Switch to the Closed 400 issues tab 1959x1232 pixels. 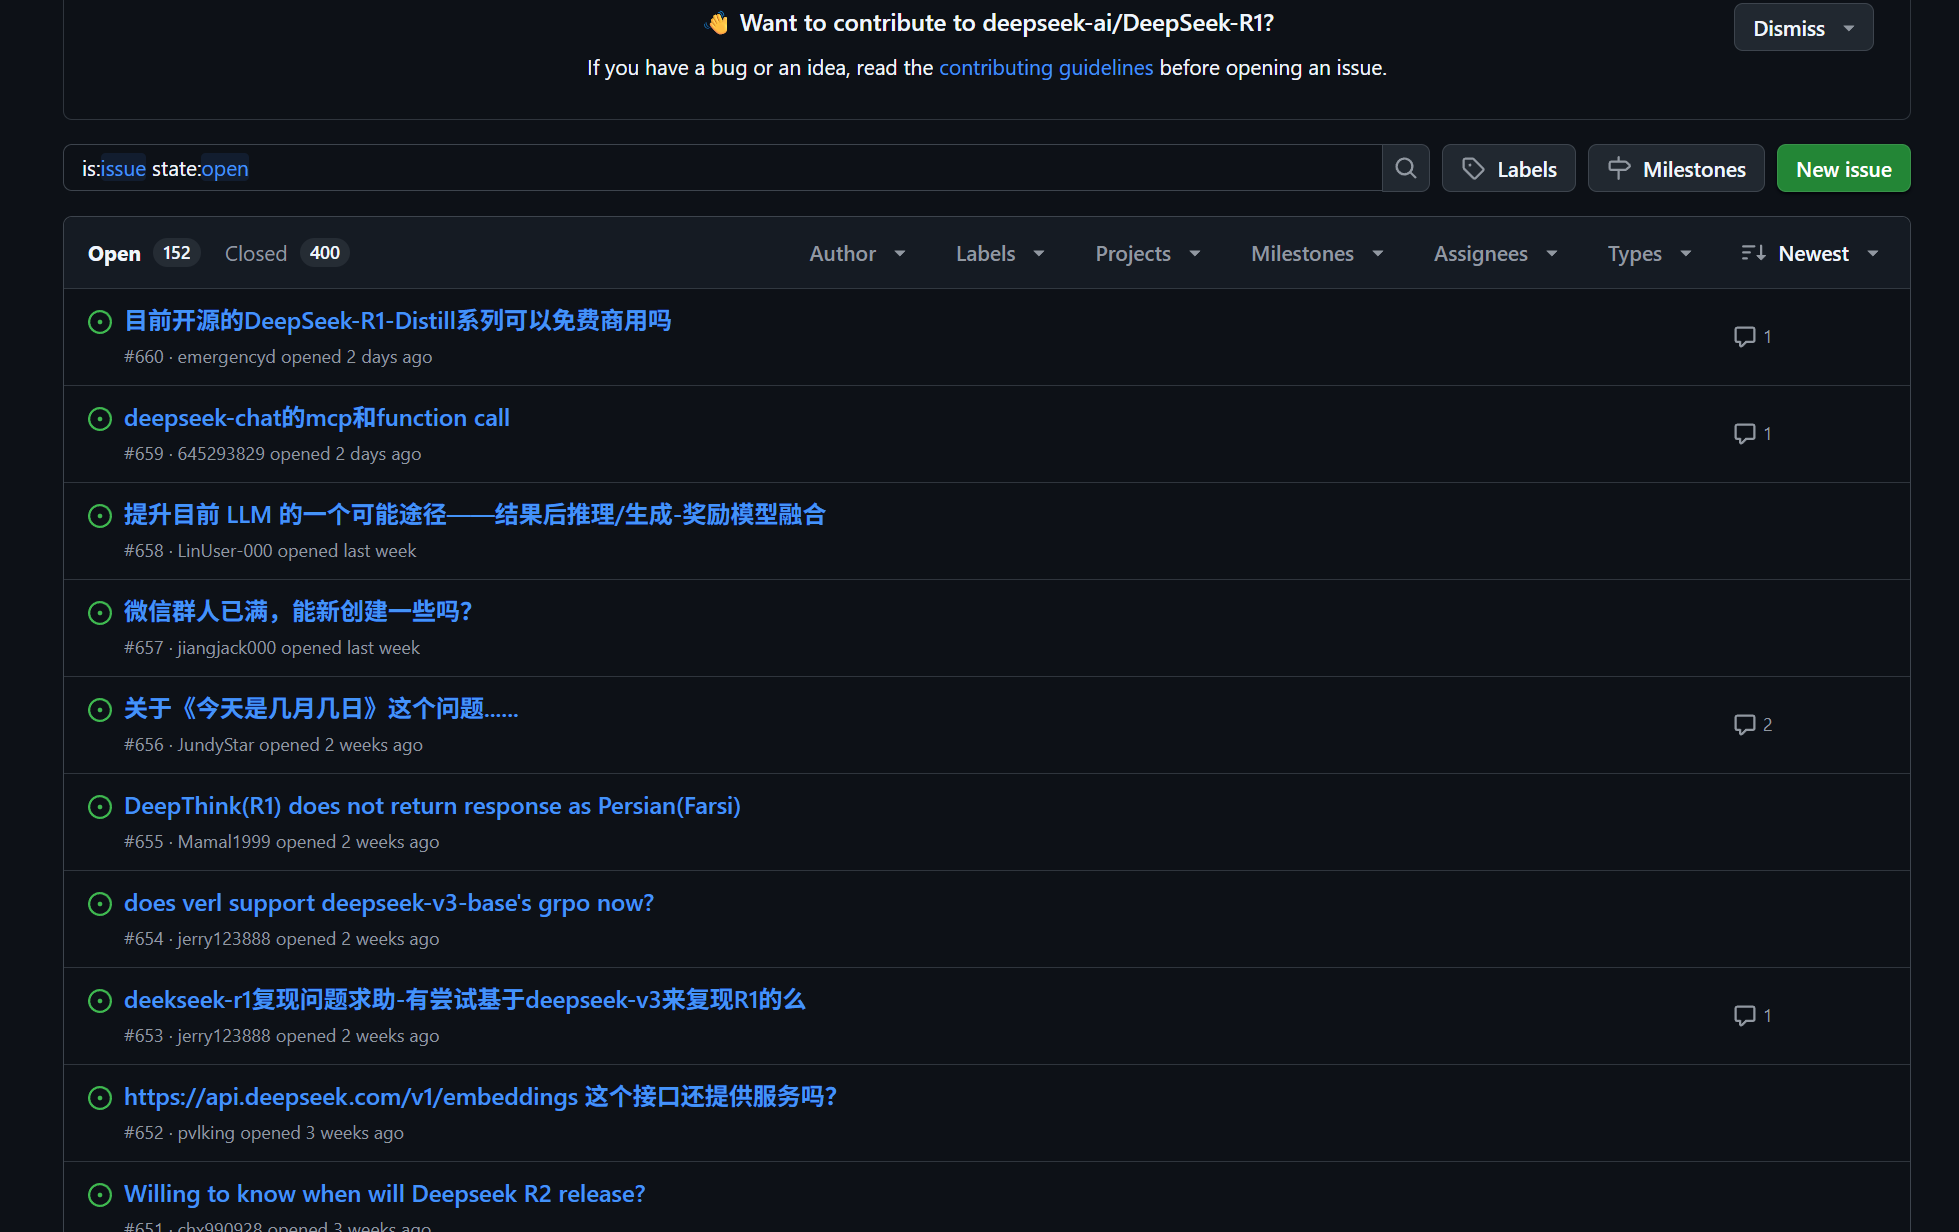tap(284, 254)
